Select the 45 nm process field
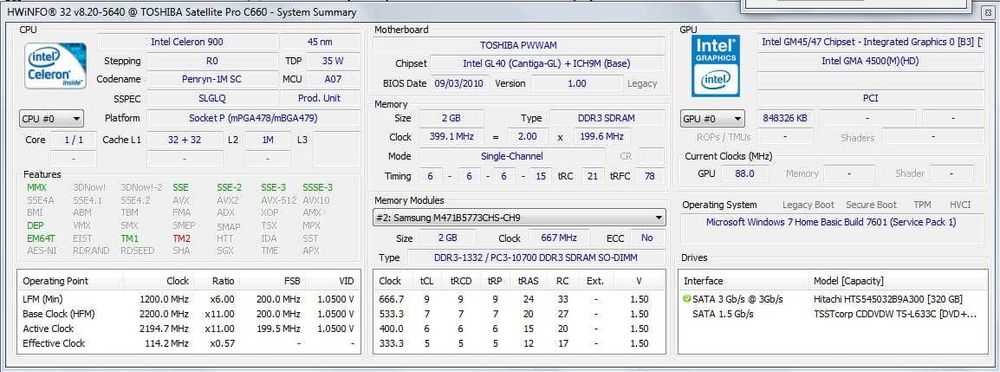The height and width of the screenshot is (372, 1000). tap(320, 42)
